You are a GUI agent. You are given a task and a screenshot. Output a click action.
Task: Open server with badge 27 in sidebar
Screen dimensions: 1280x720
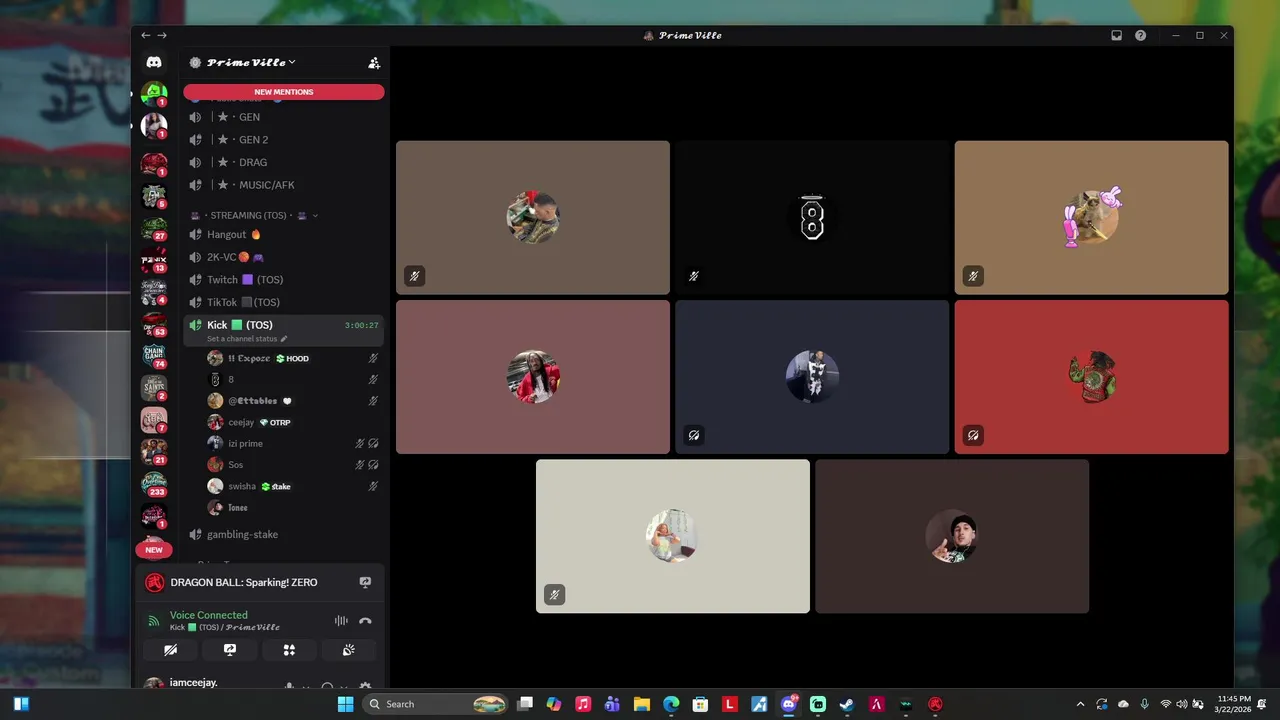coord(154,229)
